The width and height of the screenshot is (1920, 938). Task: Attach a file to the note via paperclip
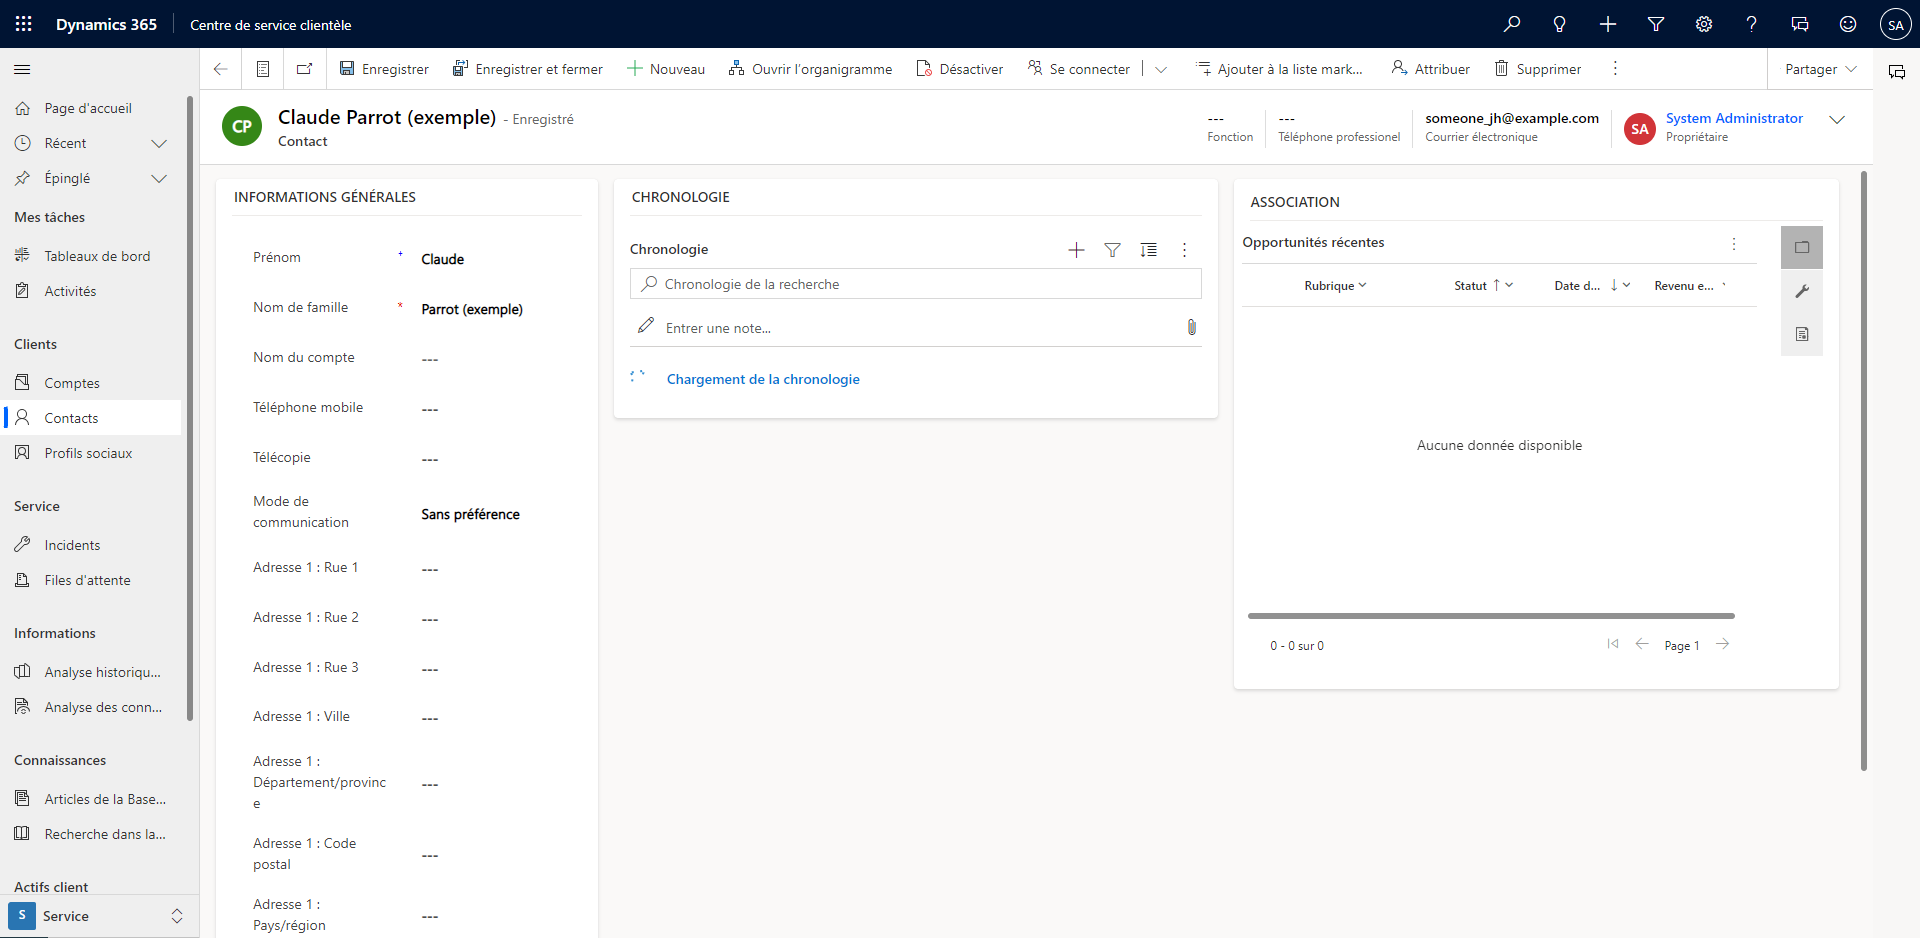click(1191, 326)
